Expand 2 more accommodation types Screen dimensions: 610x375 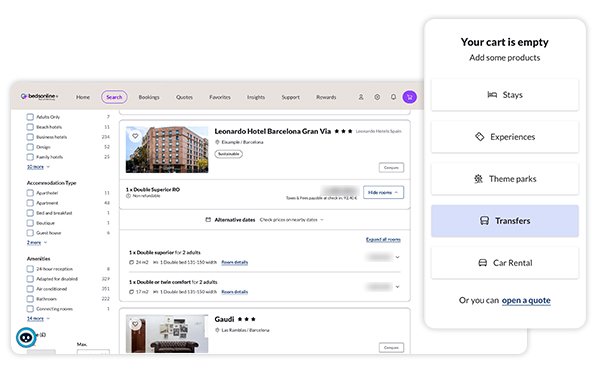tap(37, 243)
